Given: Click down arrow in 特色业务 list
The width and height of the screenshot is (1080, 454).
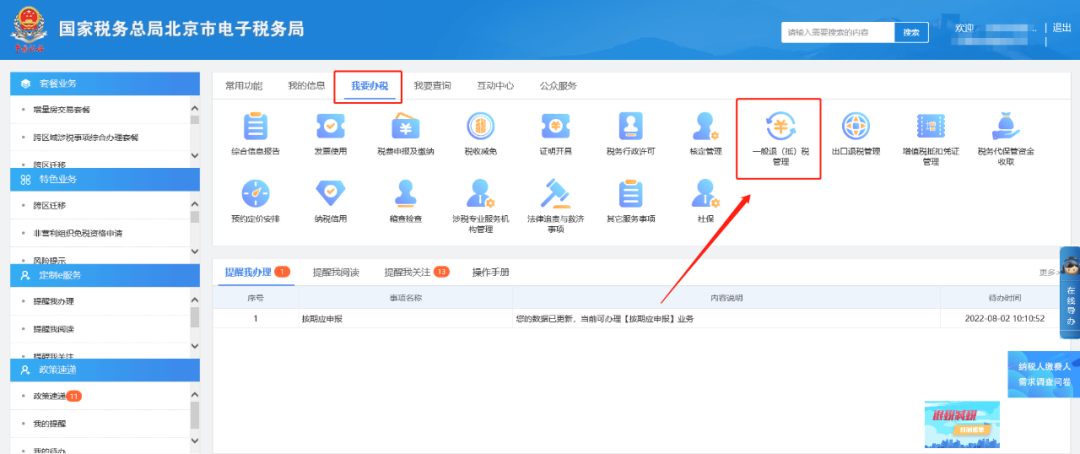Looking at the screenshot, I should tap(194, 251).
